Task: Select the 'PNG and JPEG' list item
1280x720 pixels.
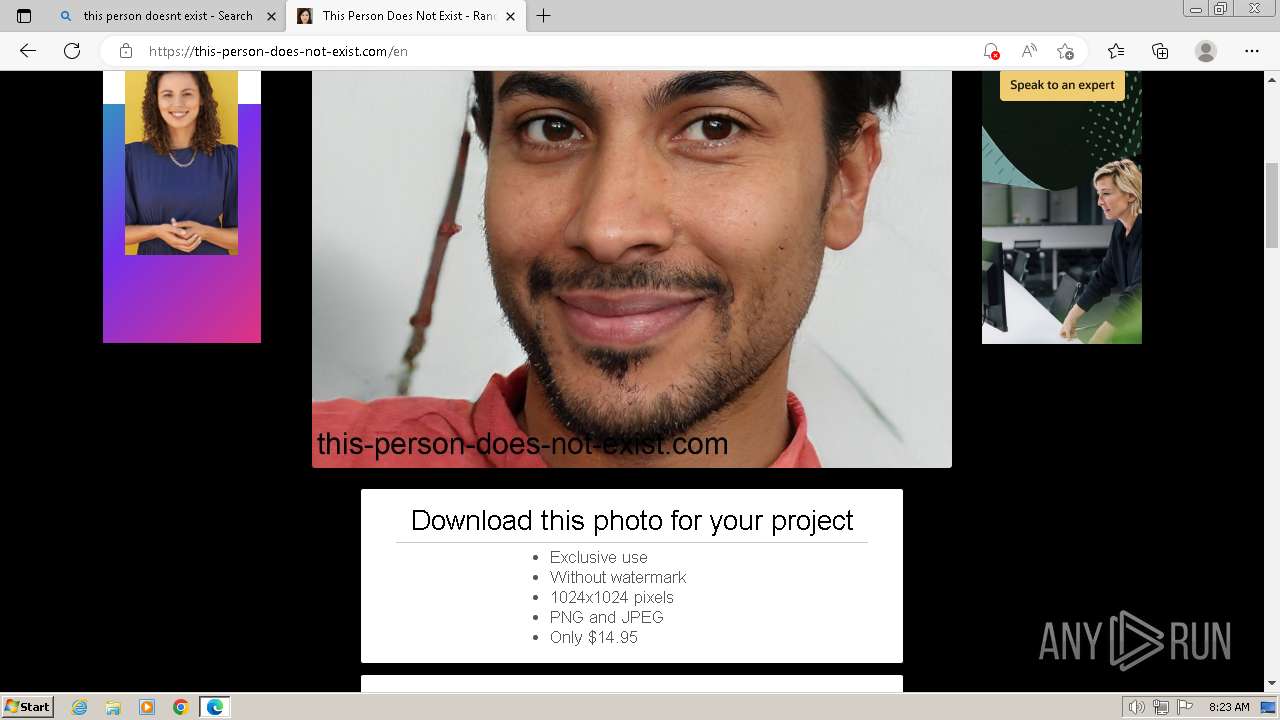Action: [x=606, y=617]
